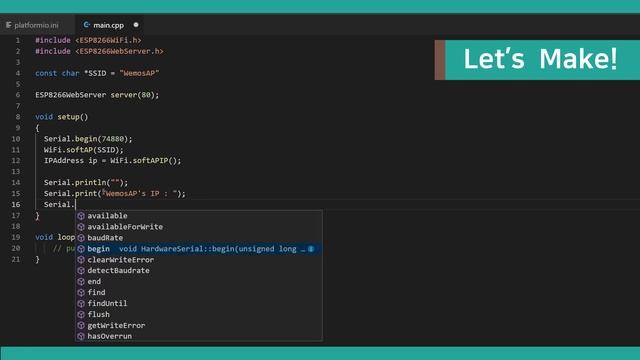Click the "WemosAP's IP : " string on line 15
Viewport: 640px width, 360px height.
pos(140,193)
